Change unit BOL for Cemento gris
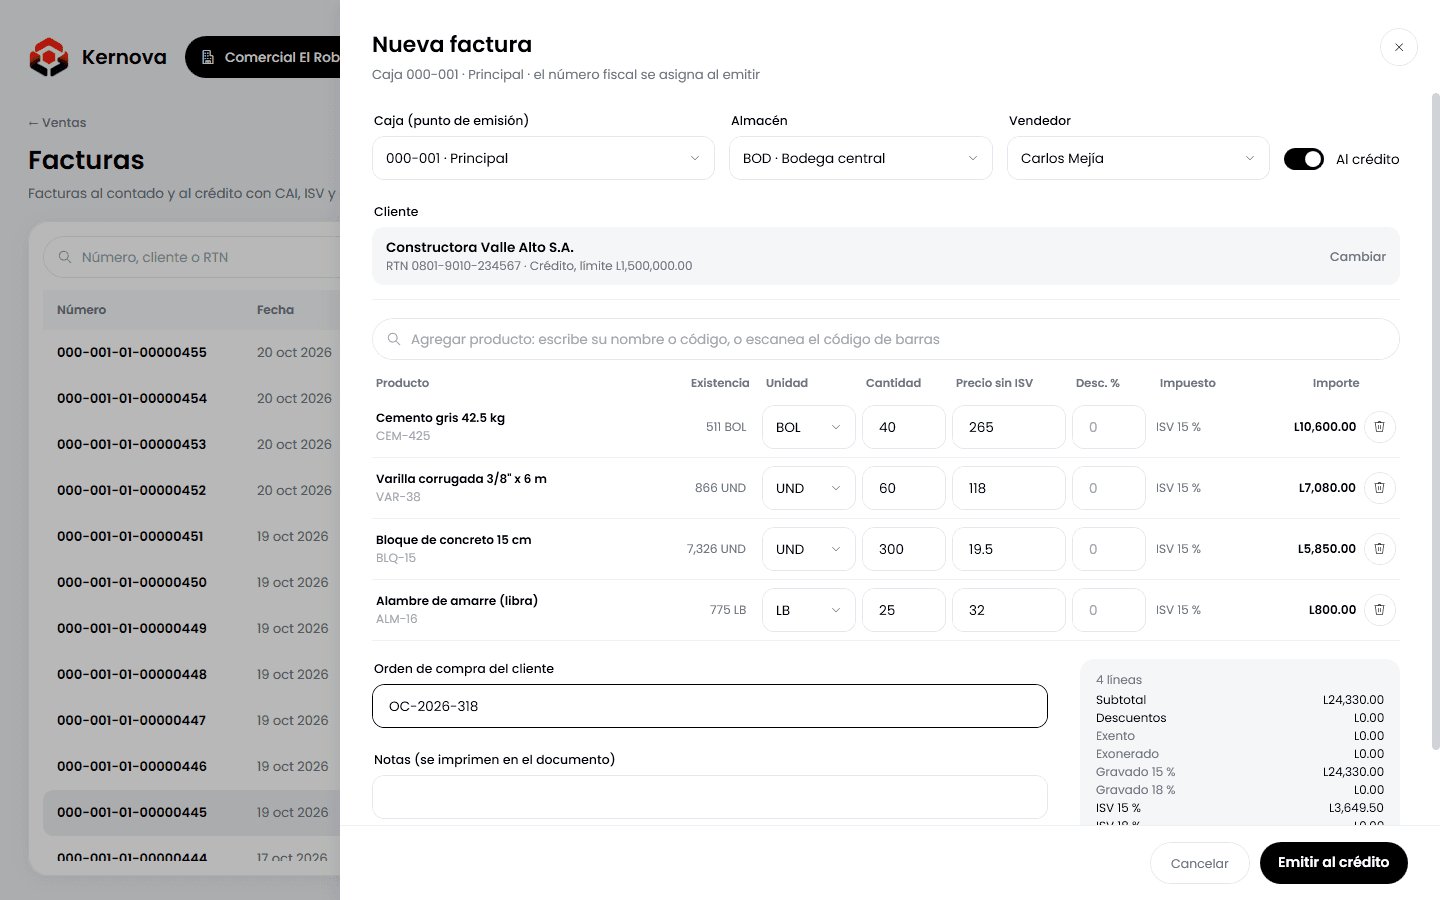The width and height of the screenshot is (1440, 900). [808, 427]
